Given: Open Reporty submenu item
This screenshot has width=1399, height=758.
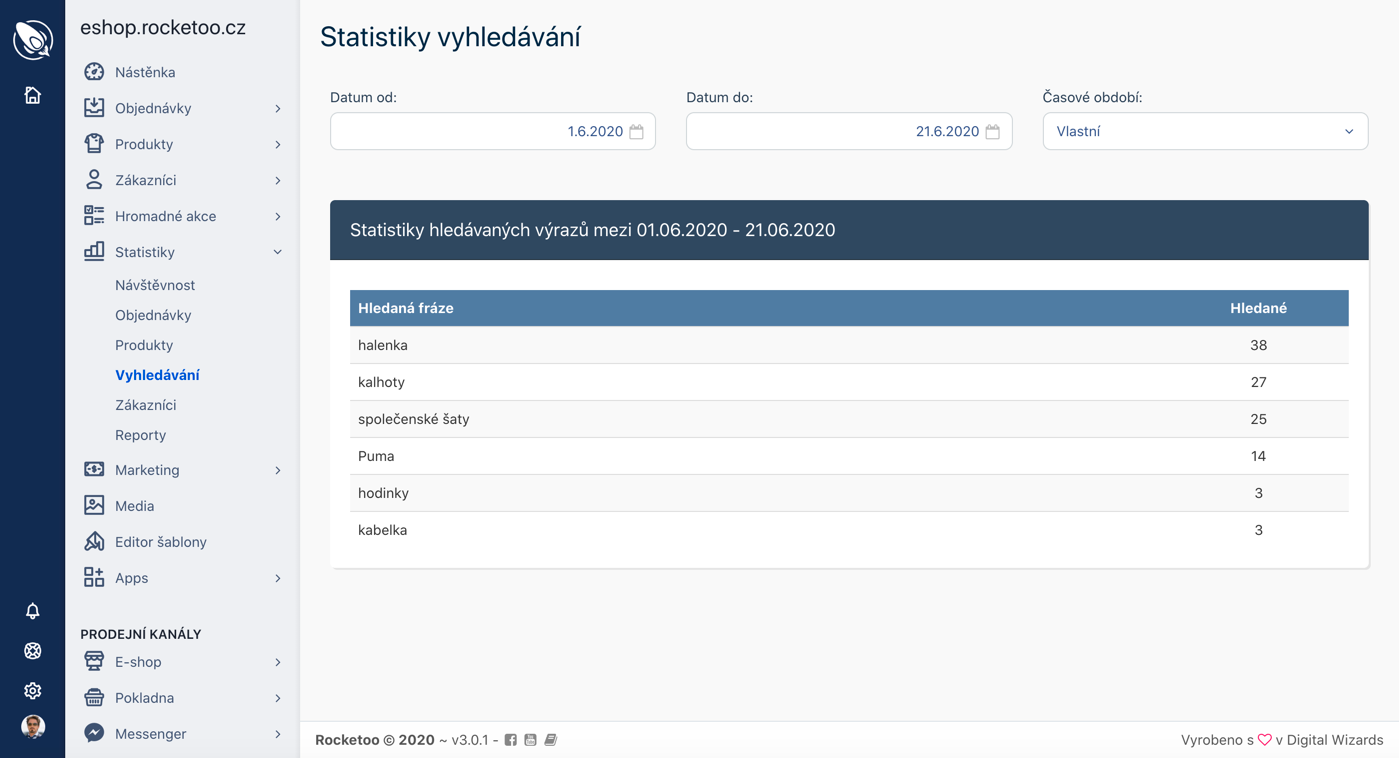Looking at the screenshot, I should click(x=140, y=435).
